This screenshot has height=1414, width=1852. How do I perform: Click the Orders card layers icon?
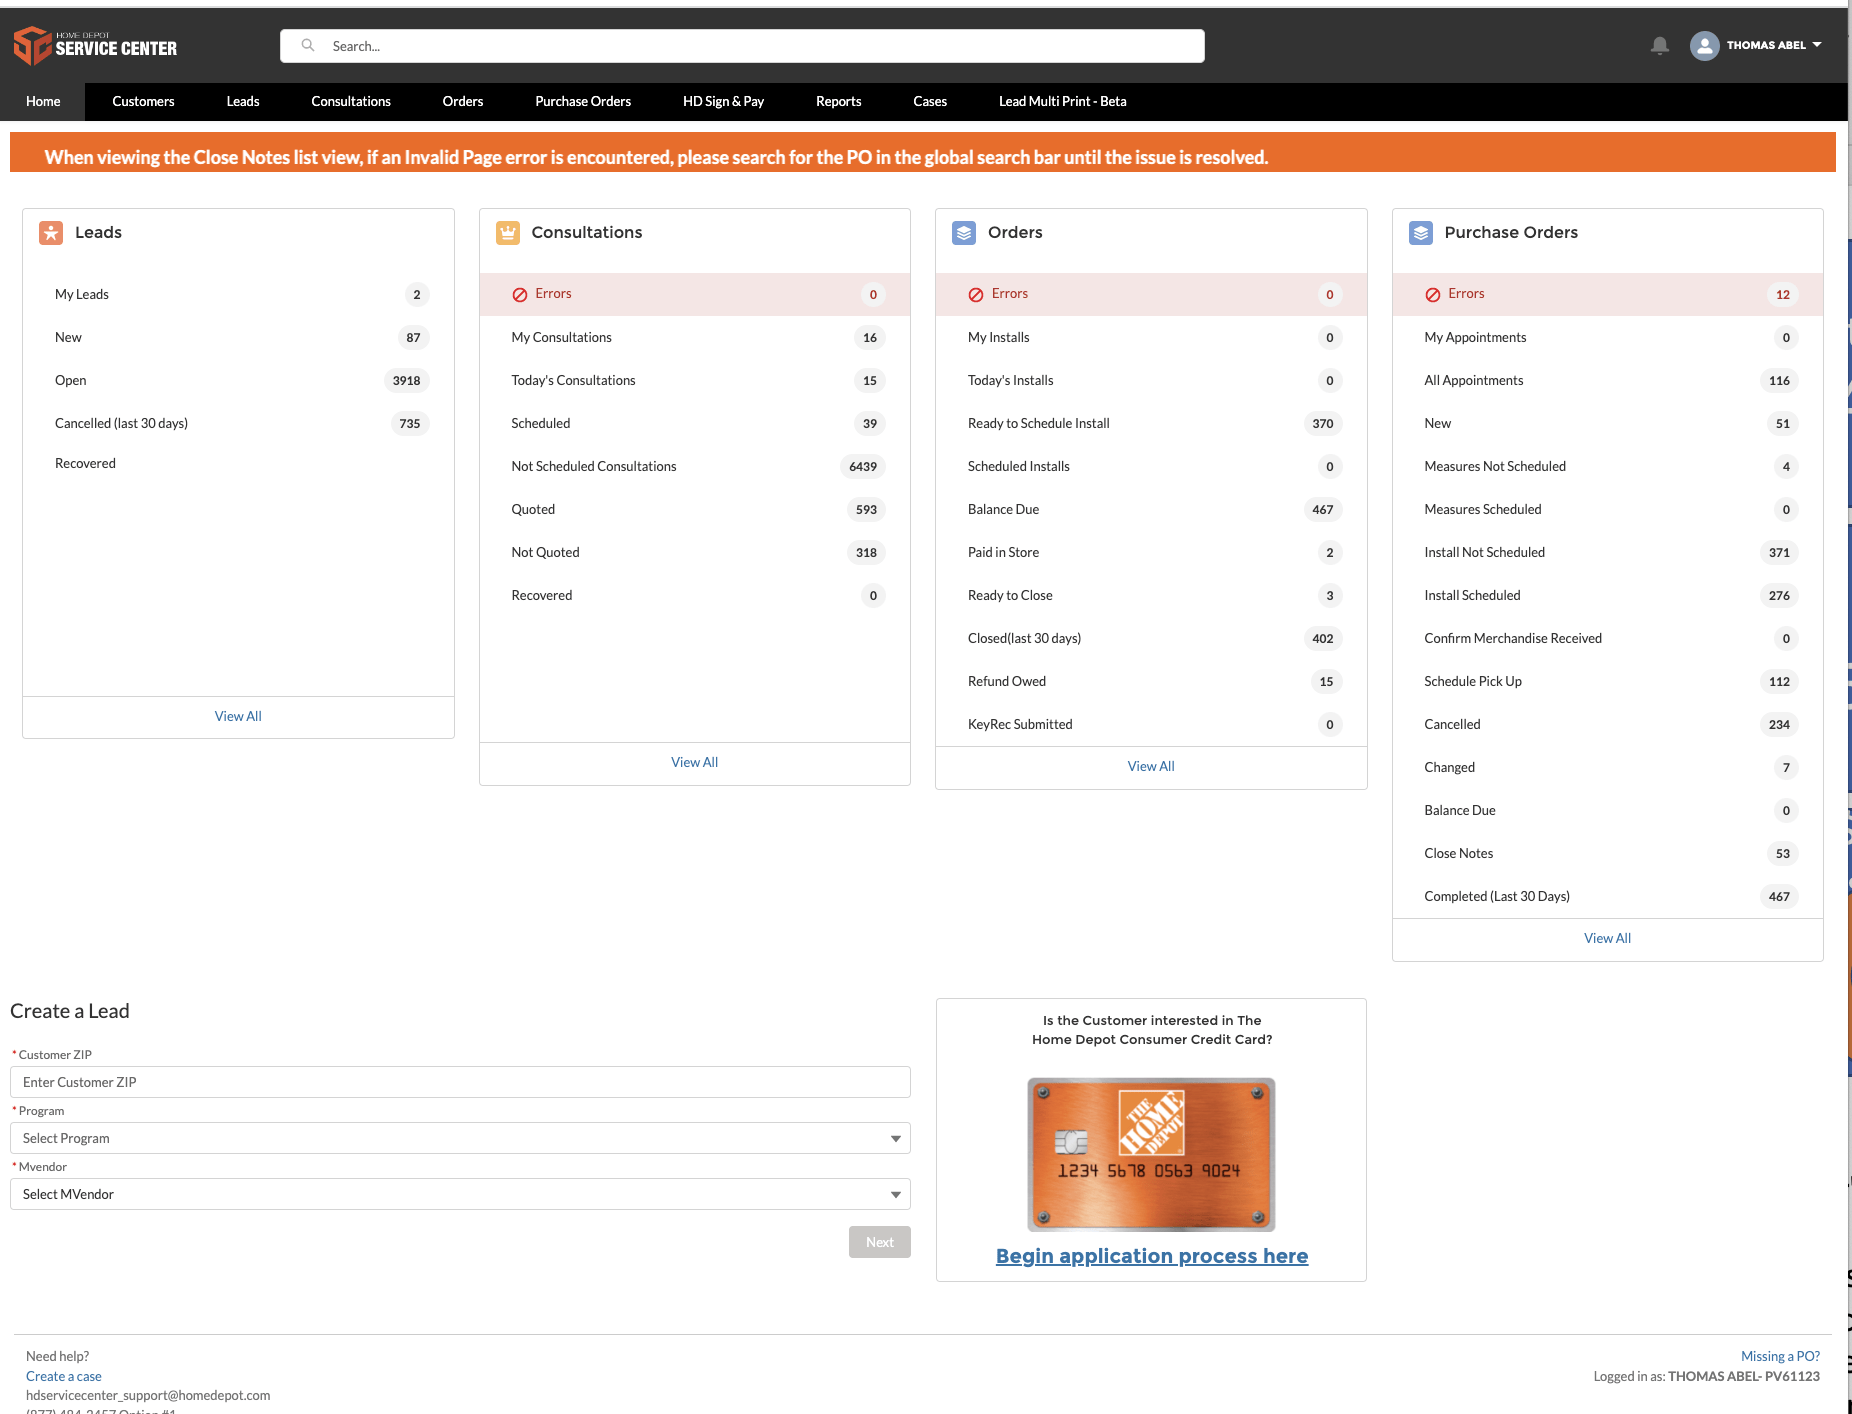(x=964, y=232)
